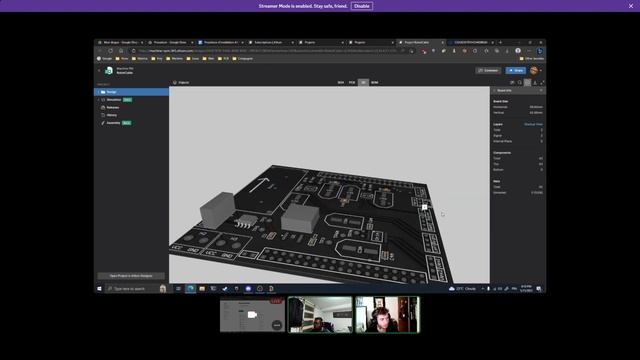Image resolution: width=640 pixels, height=360 pixels.
Task: Dismiss the Streamer Mode banner
Action: click(x=631, y=6)
